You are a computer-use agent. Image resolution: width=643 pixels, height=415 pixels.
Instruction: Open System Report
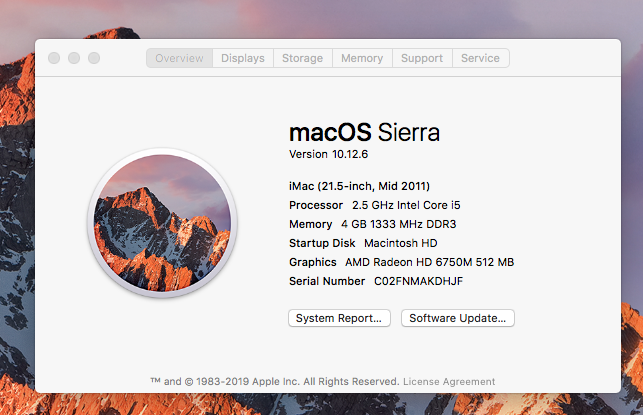coord(339,318)
